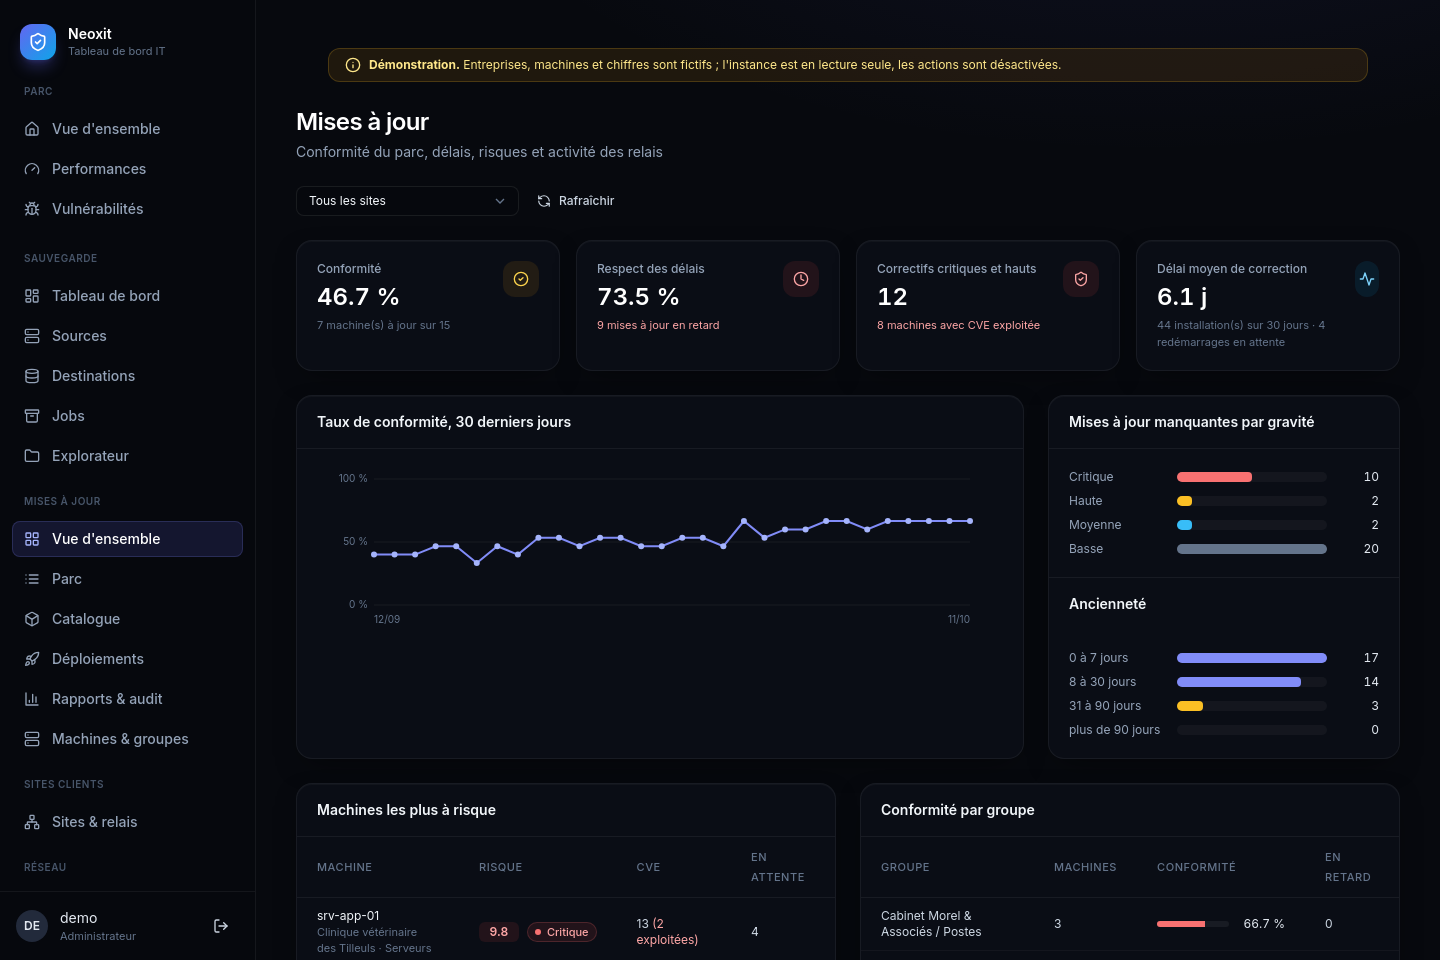Click the Rapports & audit chart icon
This screenshot has height=960, width=1440.
click(x=32, y=699)
